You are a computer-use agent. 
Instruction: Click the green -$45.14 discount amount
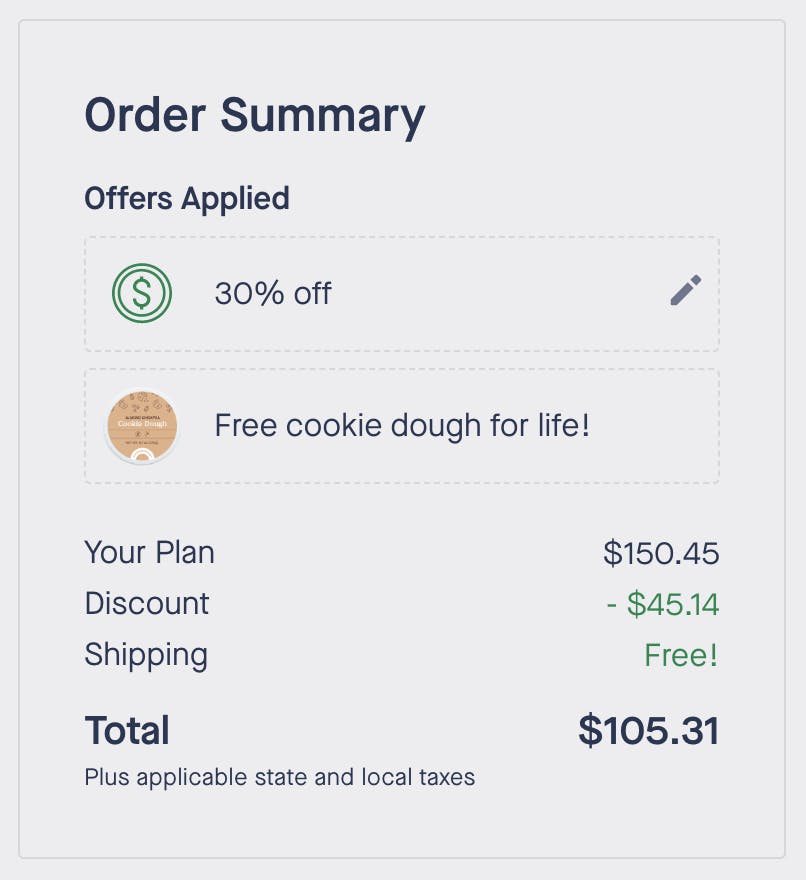click(662, 605)
